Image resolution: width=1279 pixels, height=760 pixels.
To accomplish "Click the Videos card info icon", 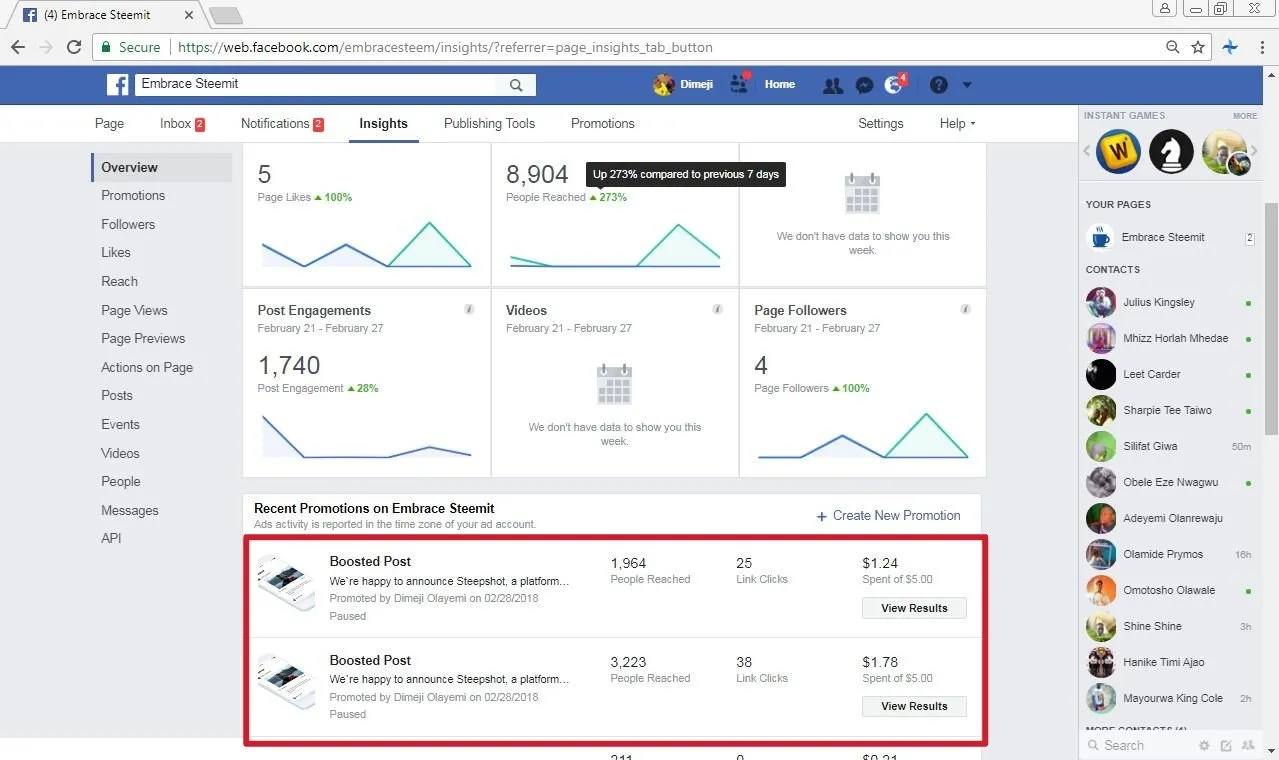I will click(717, 310).
